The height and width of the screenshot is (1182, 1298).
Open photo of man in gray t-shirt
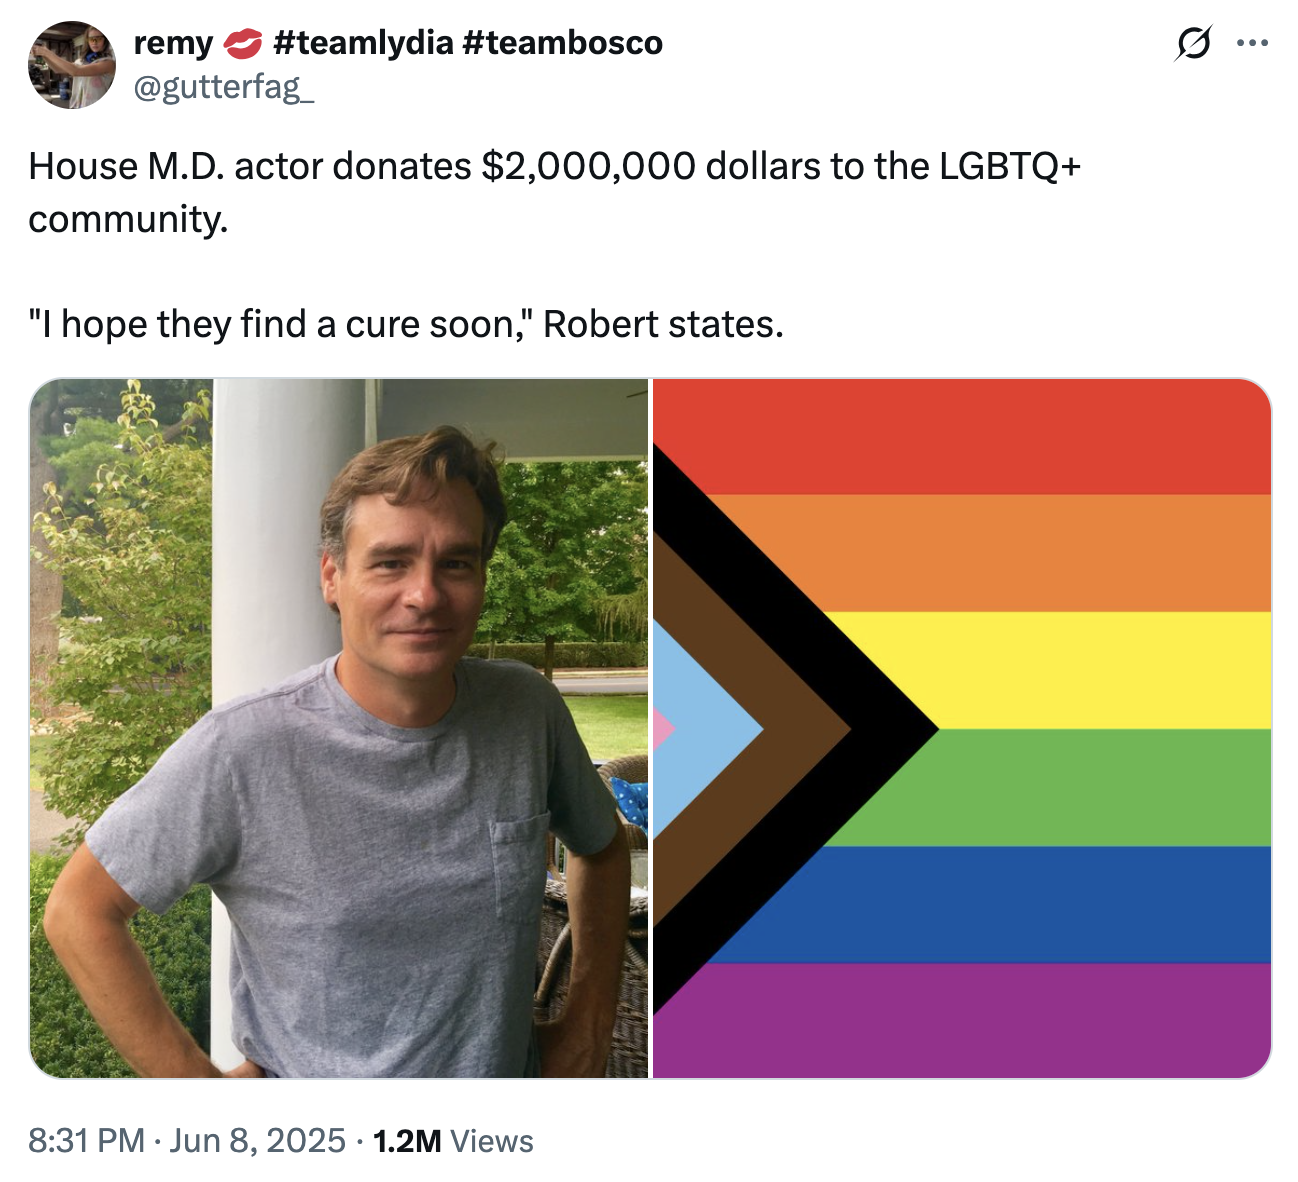339,728
